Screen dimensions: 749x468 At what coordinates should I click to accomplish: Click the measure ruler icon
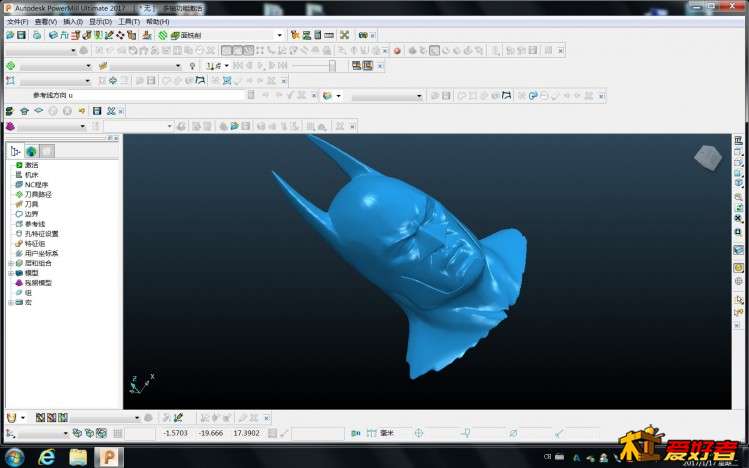tap(329, 35)
